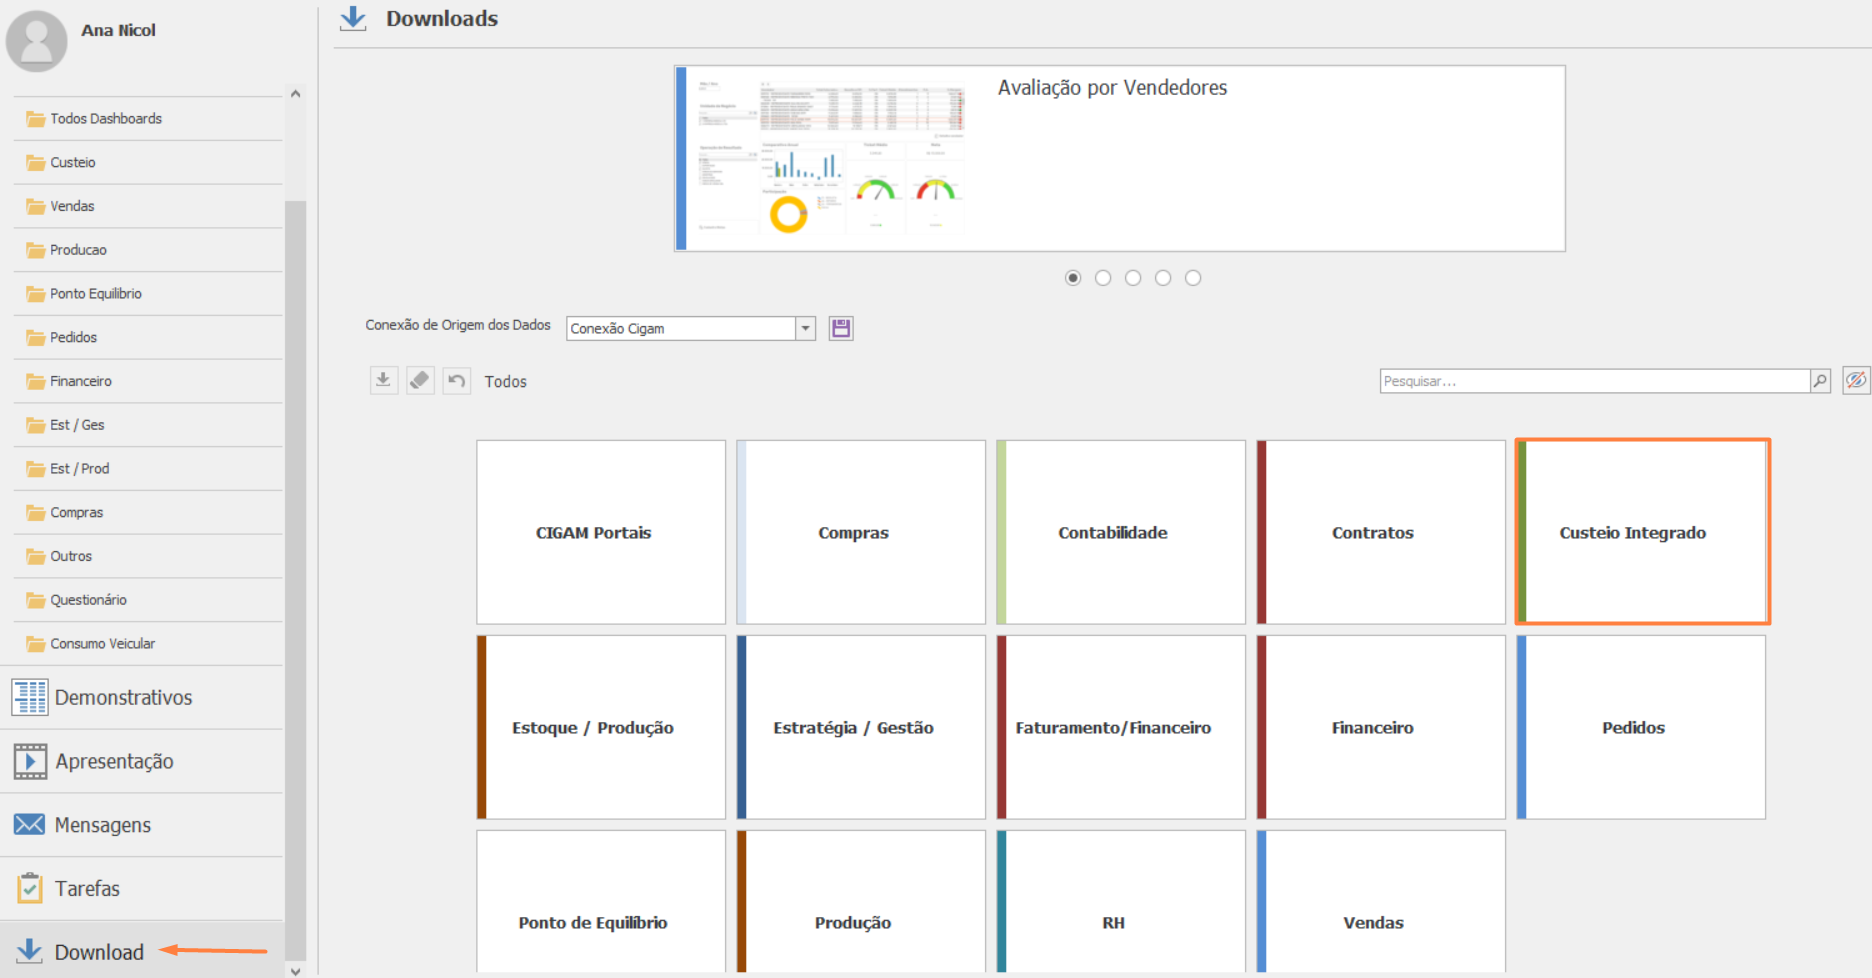Select the first carousel radio dot
Screen dimensions: 1872x978
pyautogui.click(x=1073, y=278)
